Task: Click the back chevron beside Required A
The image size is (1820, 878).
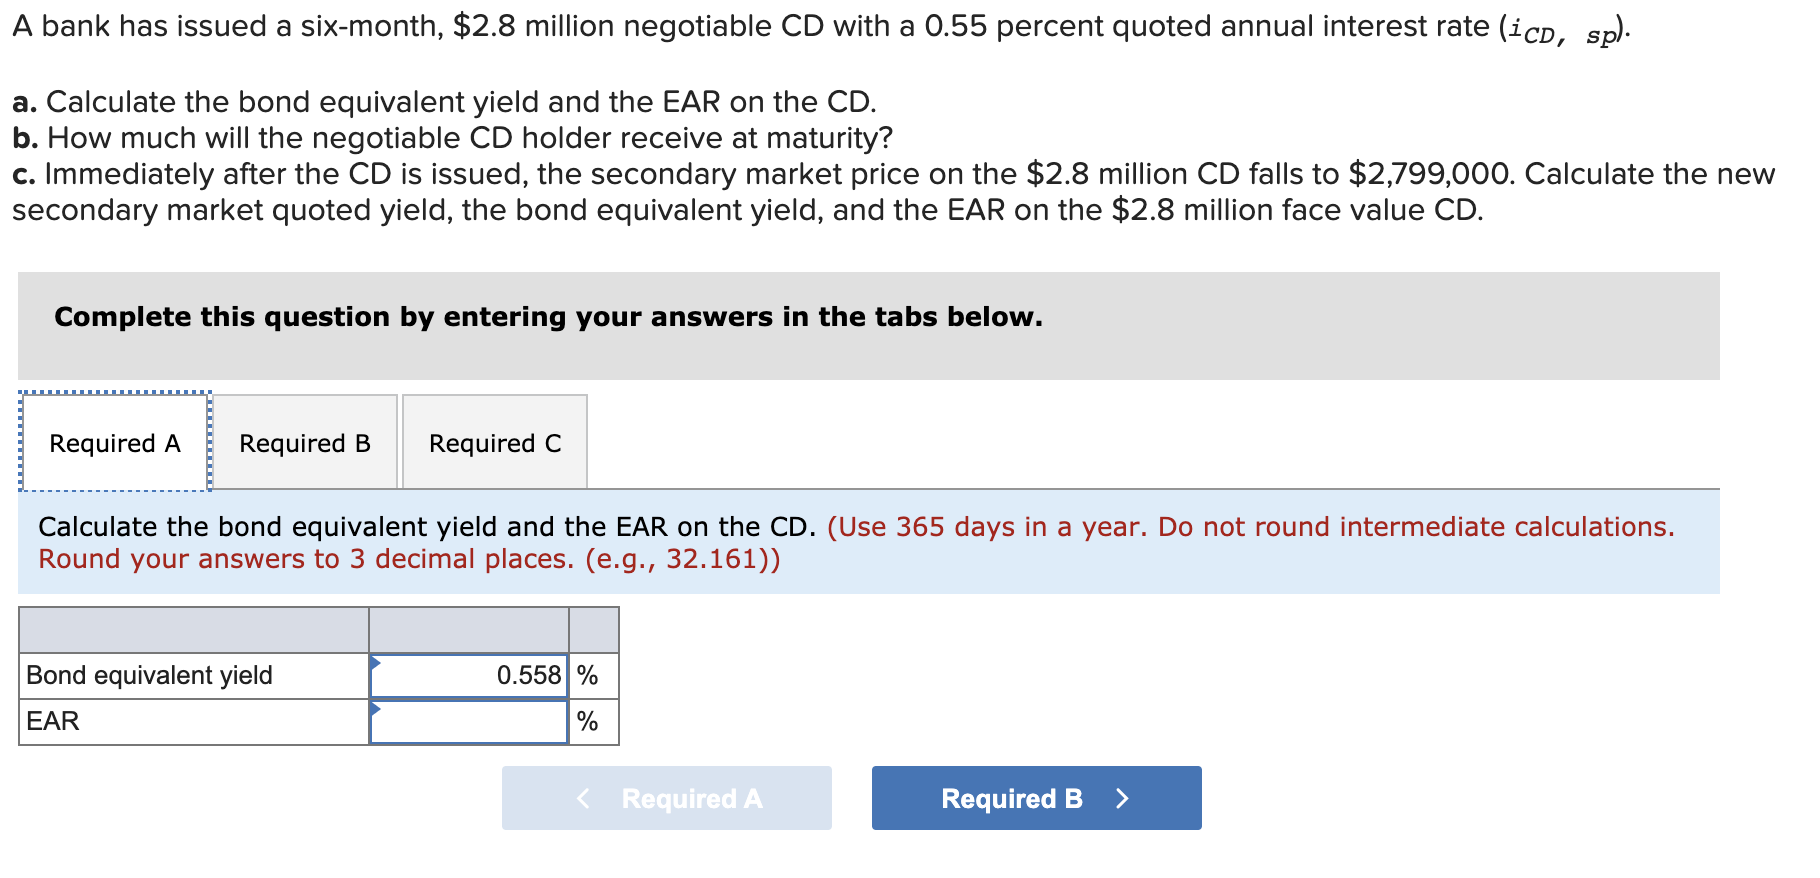Action: pyautogui.click(x=583, y=798)
